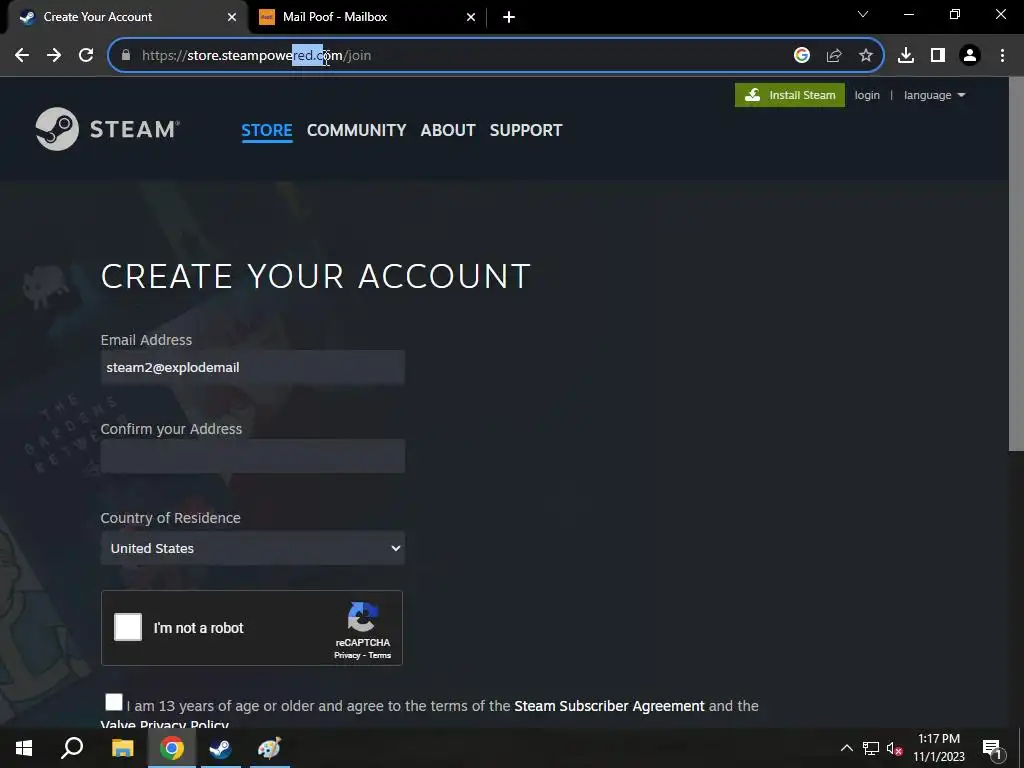The width and height of the screenshot is (1024, 768).
Task: Expand the language dropdown
Action: click(x=935, y=95)
